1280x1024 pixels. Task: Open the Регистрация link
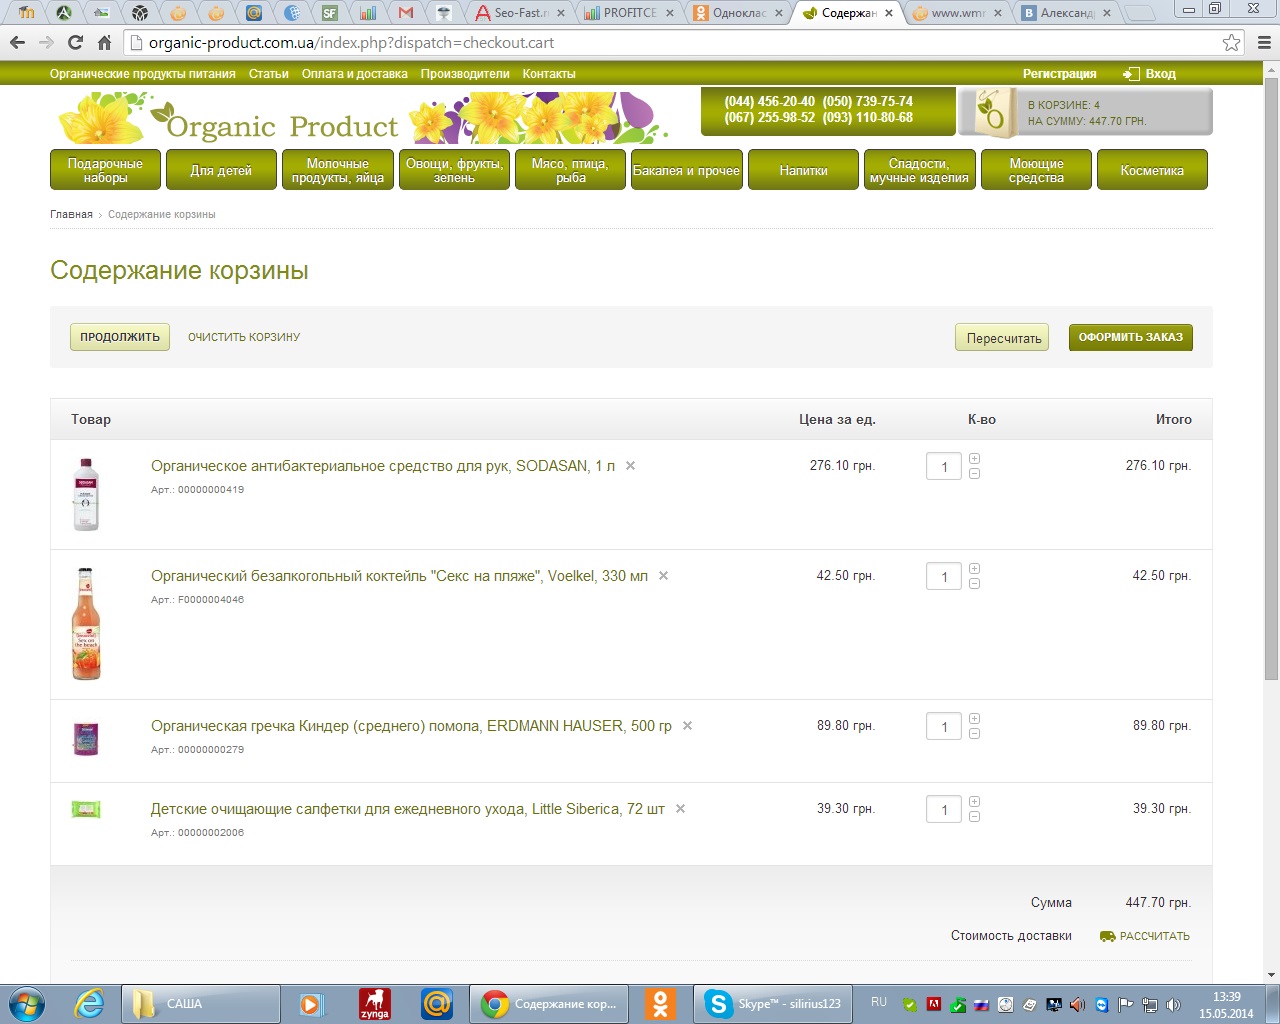coord(1059,74)
